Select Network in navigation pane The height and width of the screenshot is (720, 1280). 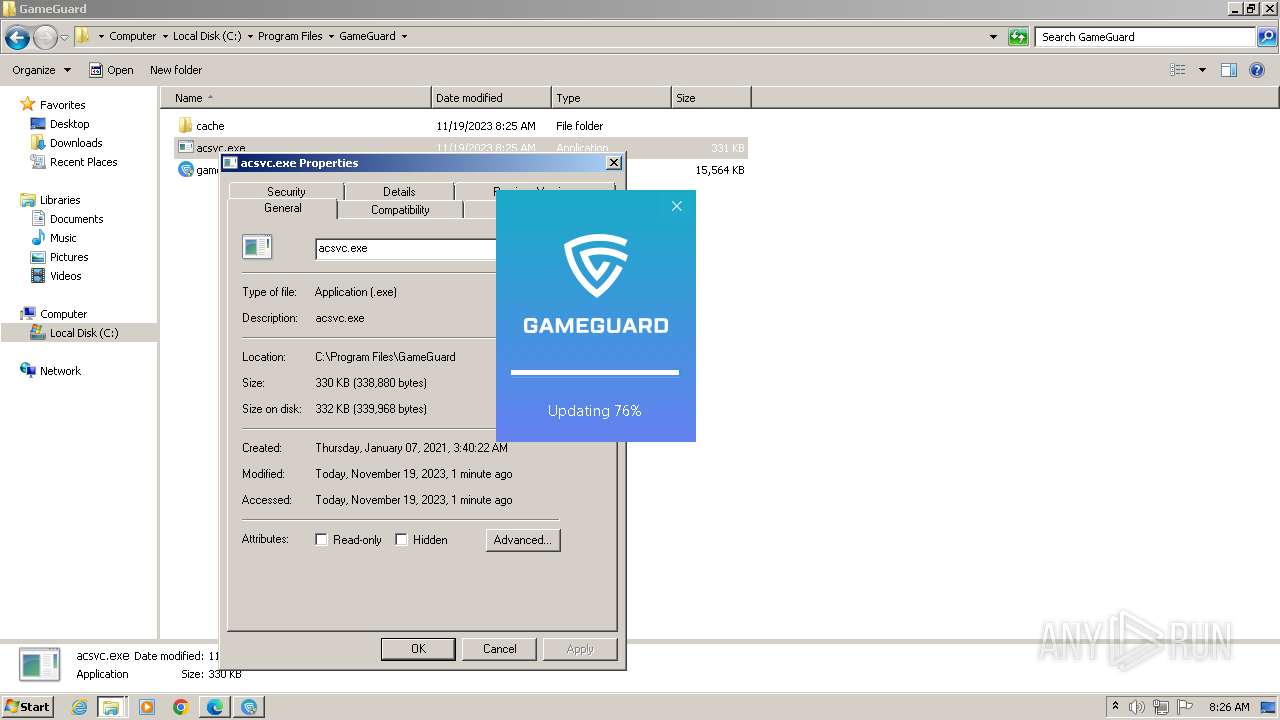pyautogui.click(x=60, y=371)
